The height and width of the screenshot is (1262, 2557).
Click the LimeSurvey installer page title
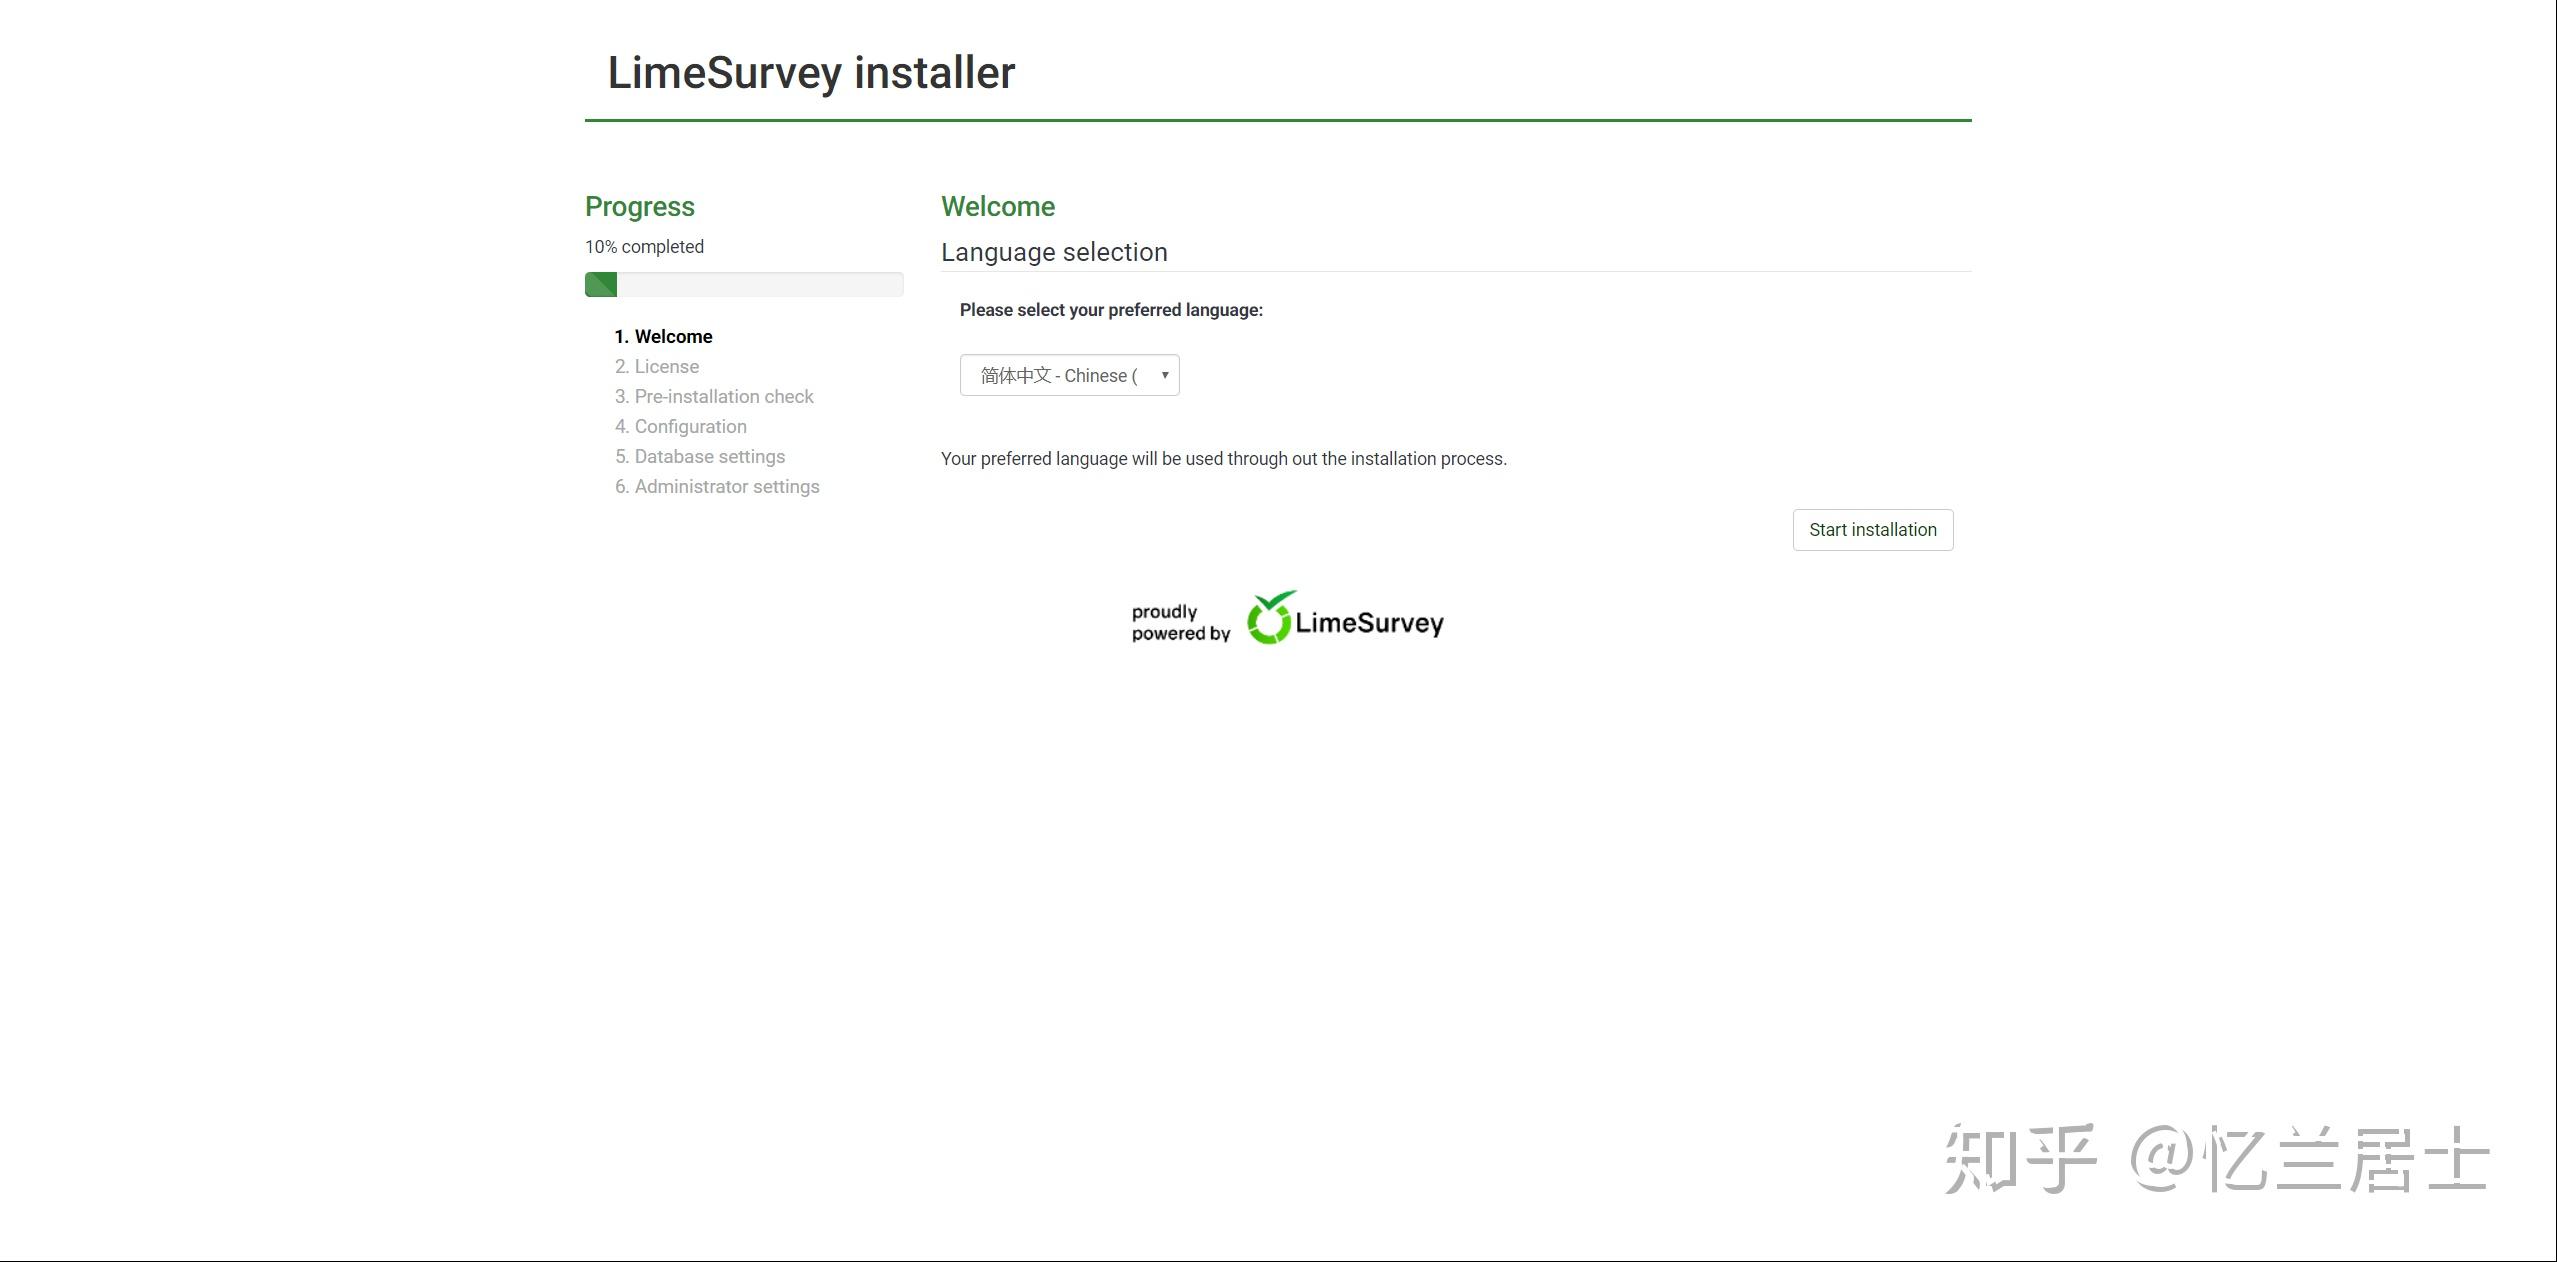click(811, 73)
